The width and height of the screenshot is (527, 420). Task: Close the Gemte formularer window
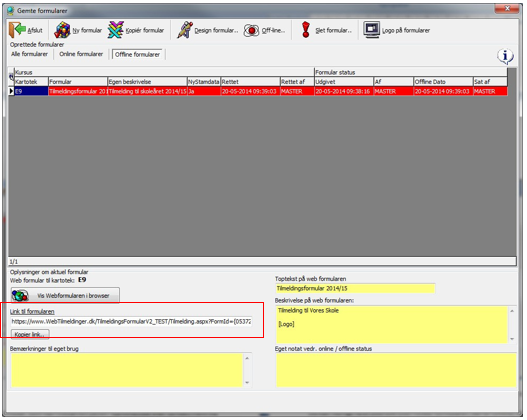point(507,9)
